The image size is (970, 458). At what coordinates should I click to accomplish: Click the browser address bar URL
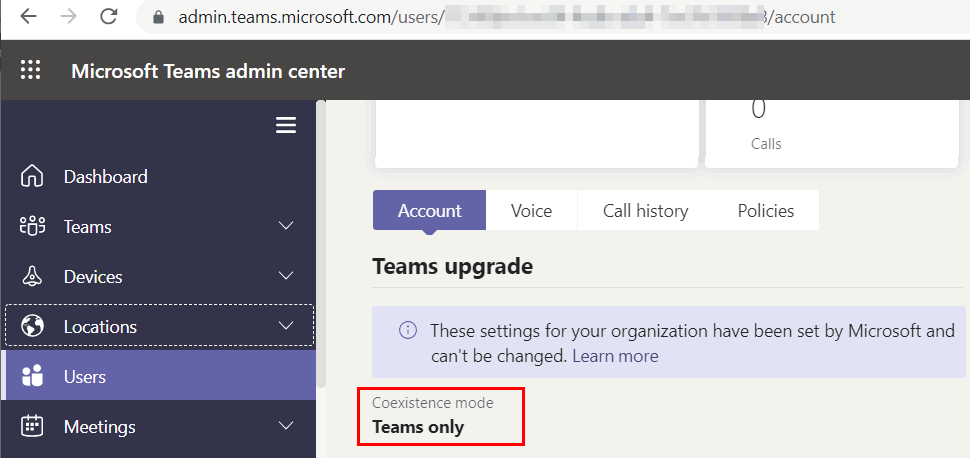tap(507, 17)
